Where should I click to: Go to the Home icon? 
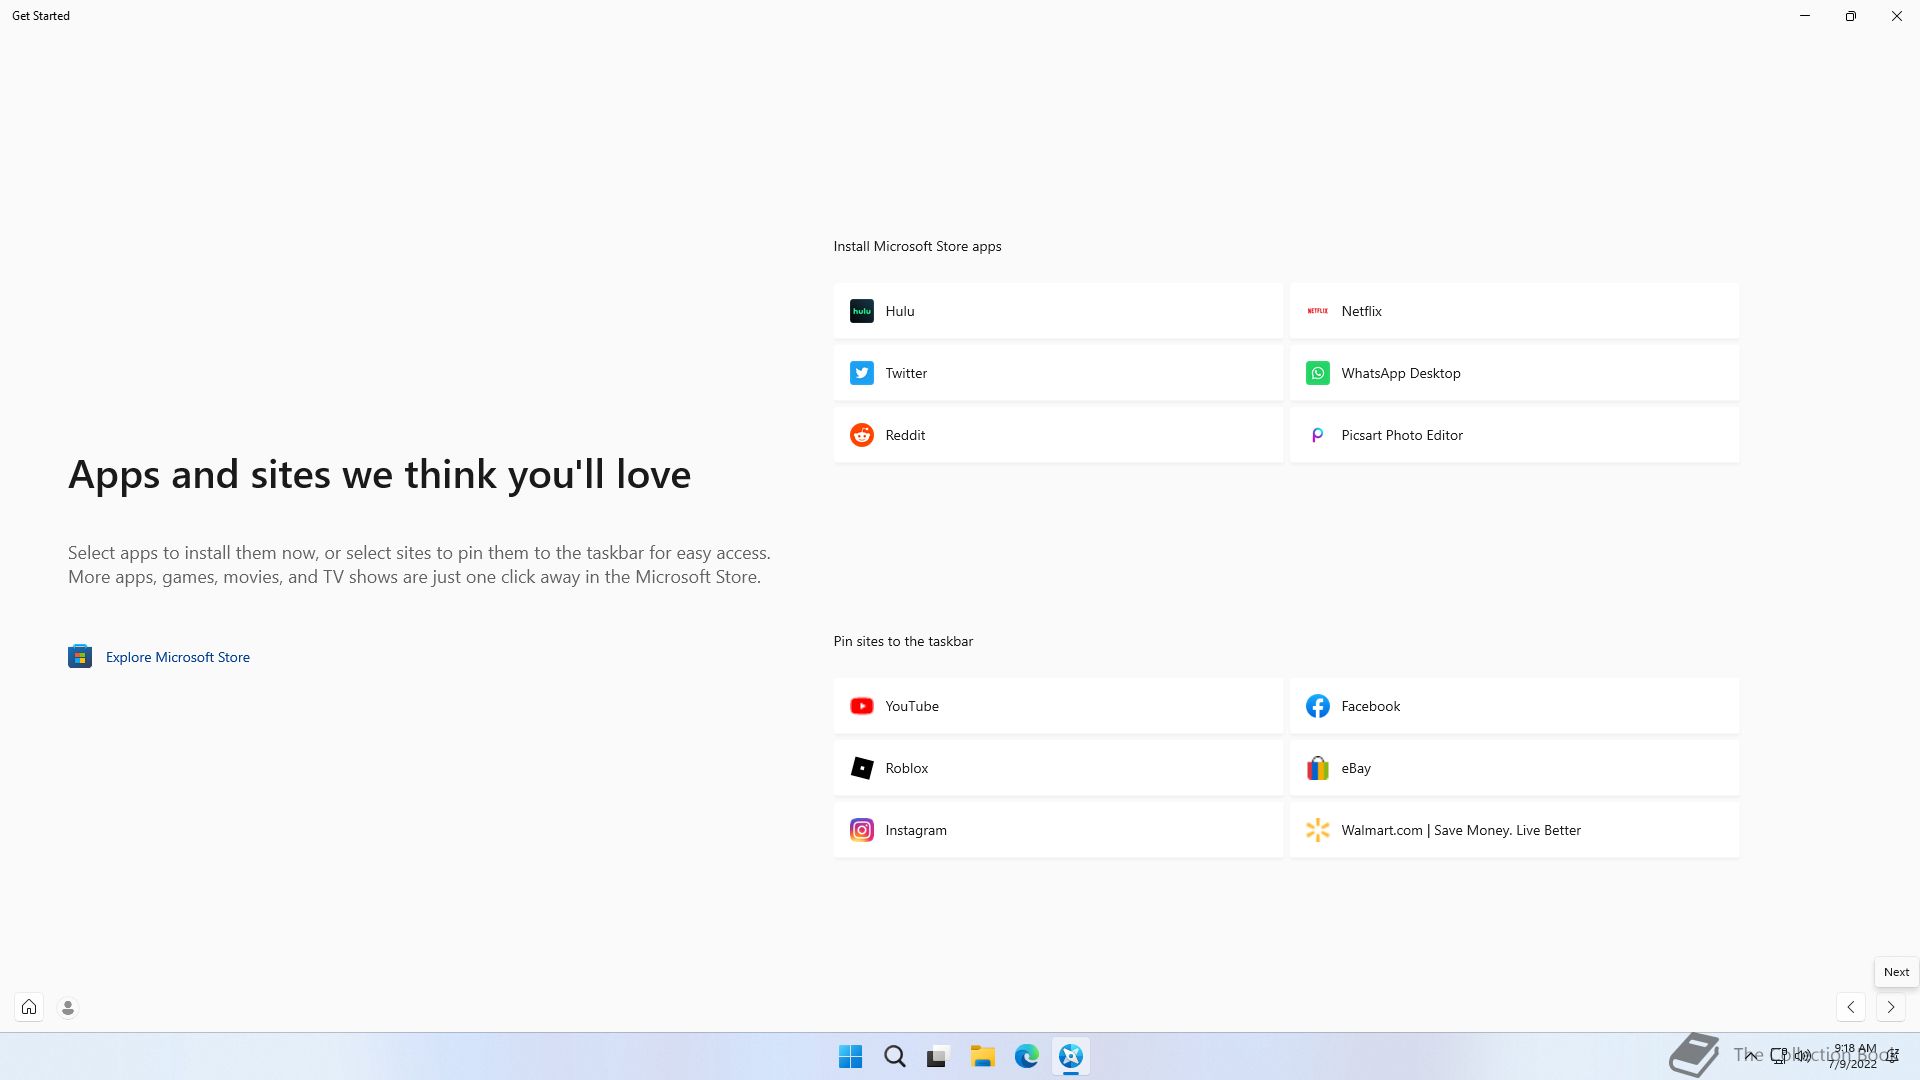(29, 1007)
